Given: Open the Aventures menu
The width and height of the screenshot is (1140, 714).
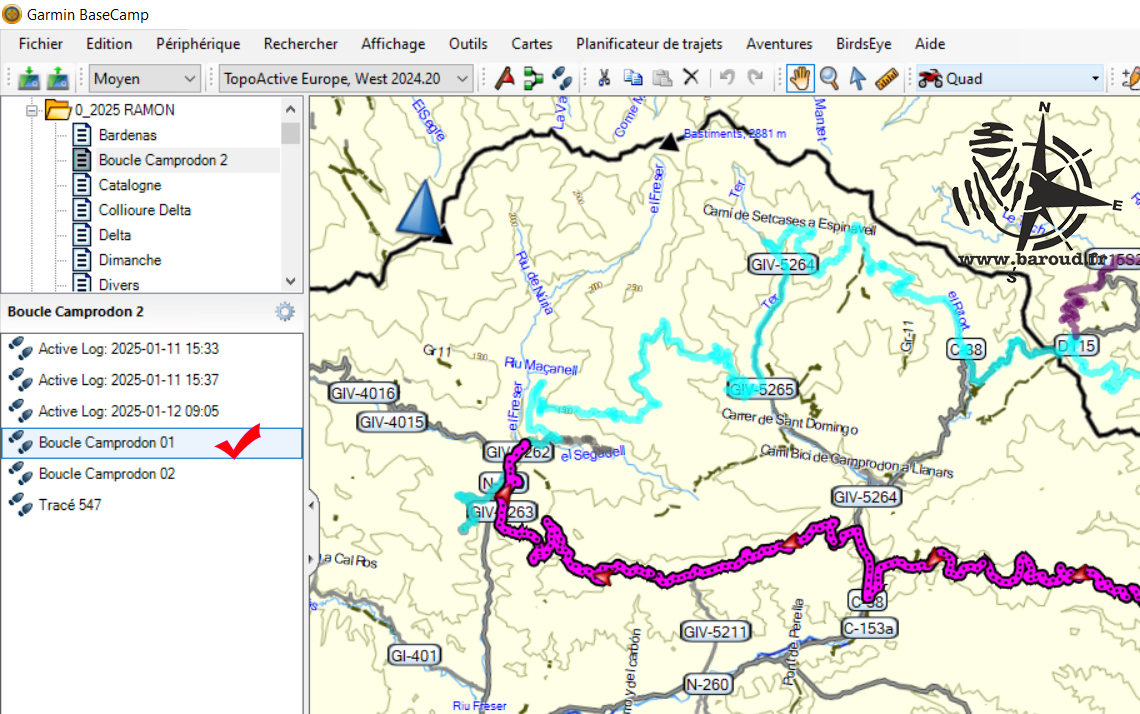Looking at the screenshot, I should tap(779, 44).
